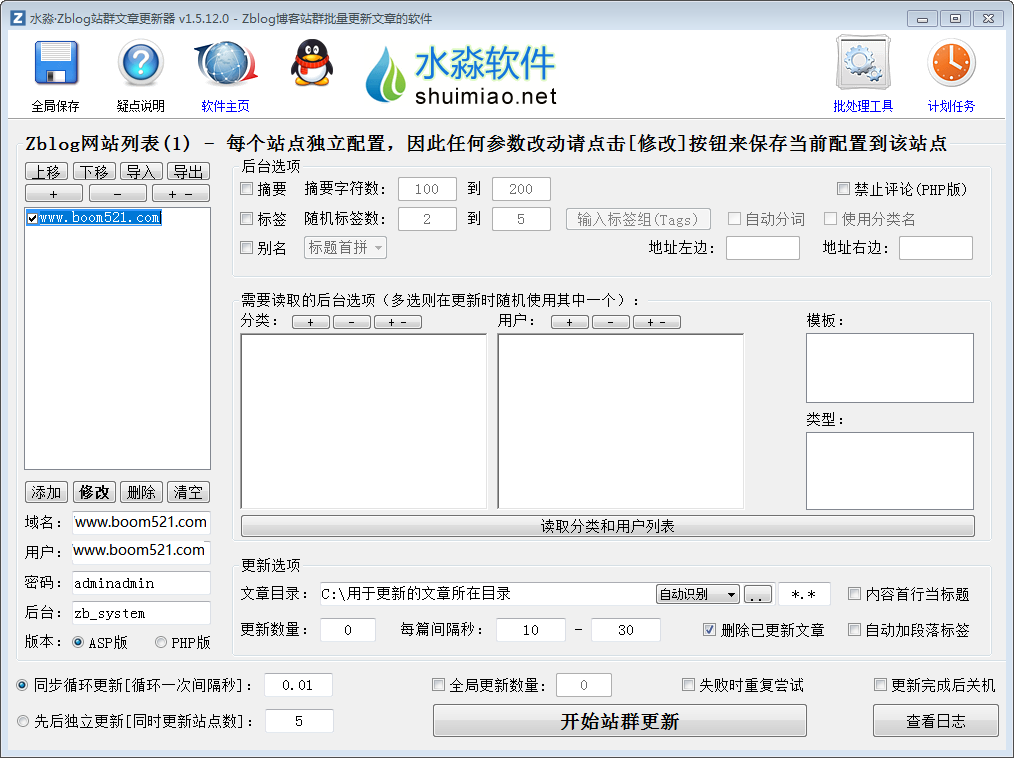The height and width of the screenshot is (758, 1014).
Task: Click the *.* file filter field
Action: click(804, 594)
